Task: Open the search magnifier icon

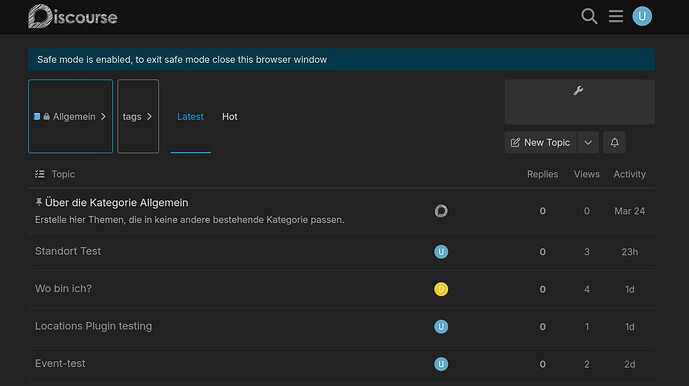Action: (589, 17)
